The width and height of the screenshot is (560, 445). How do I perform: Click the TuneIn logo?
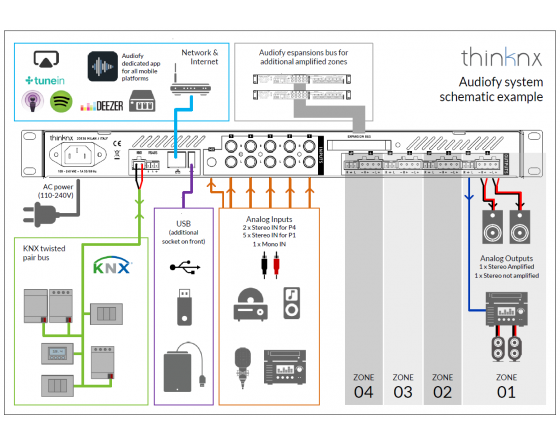45,80
